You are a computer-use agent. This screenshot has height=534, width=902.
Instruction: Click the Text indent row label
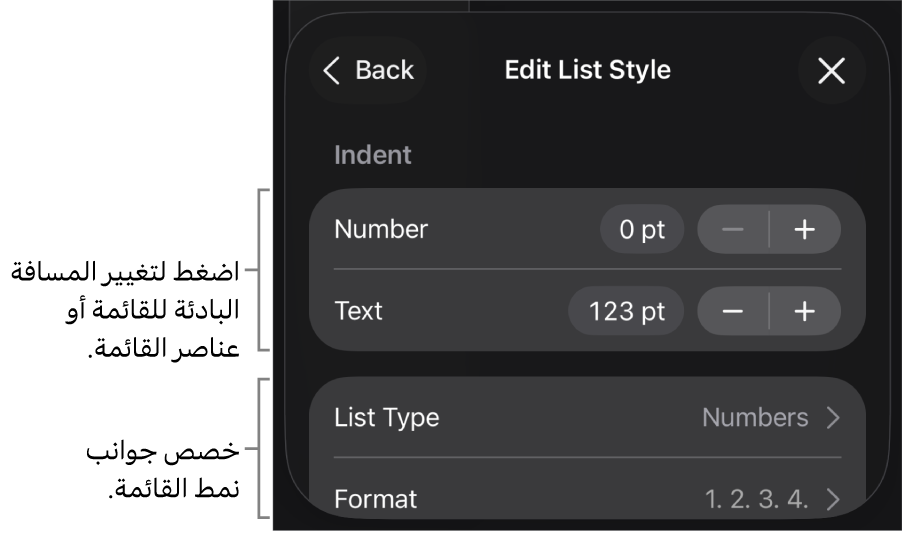coord(358,311)
